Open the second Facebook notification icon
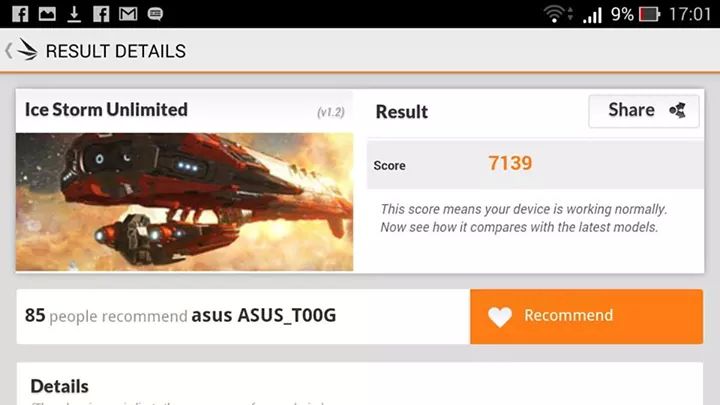Image resolution: width=720 pixels, height=405 pixels. (x=101, y=14)
